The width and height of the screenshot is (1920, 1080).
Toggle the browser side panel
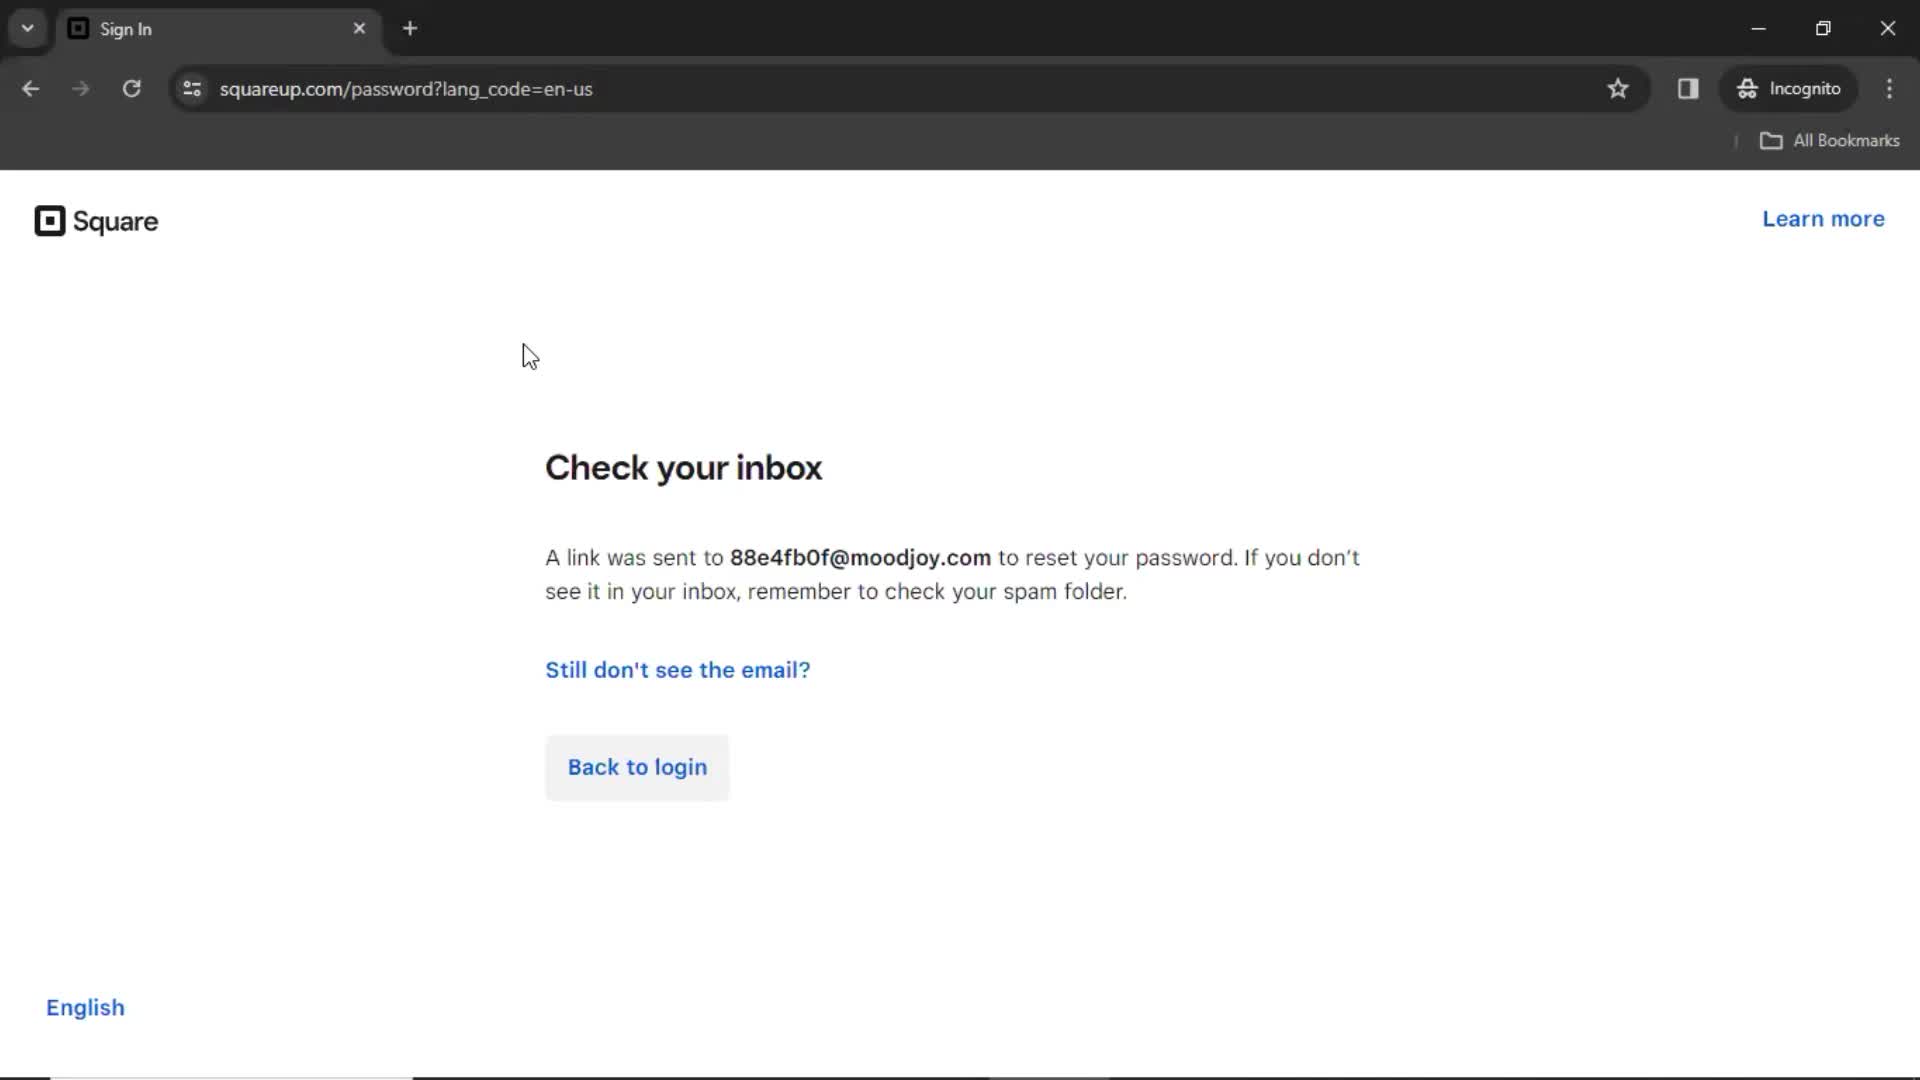click(1688, 89)
